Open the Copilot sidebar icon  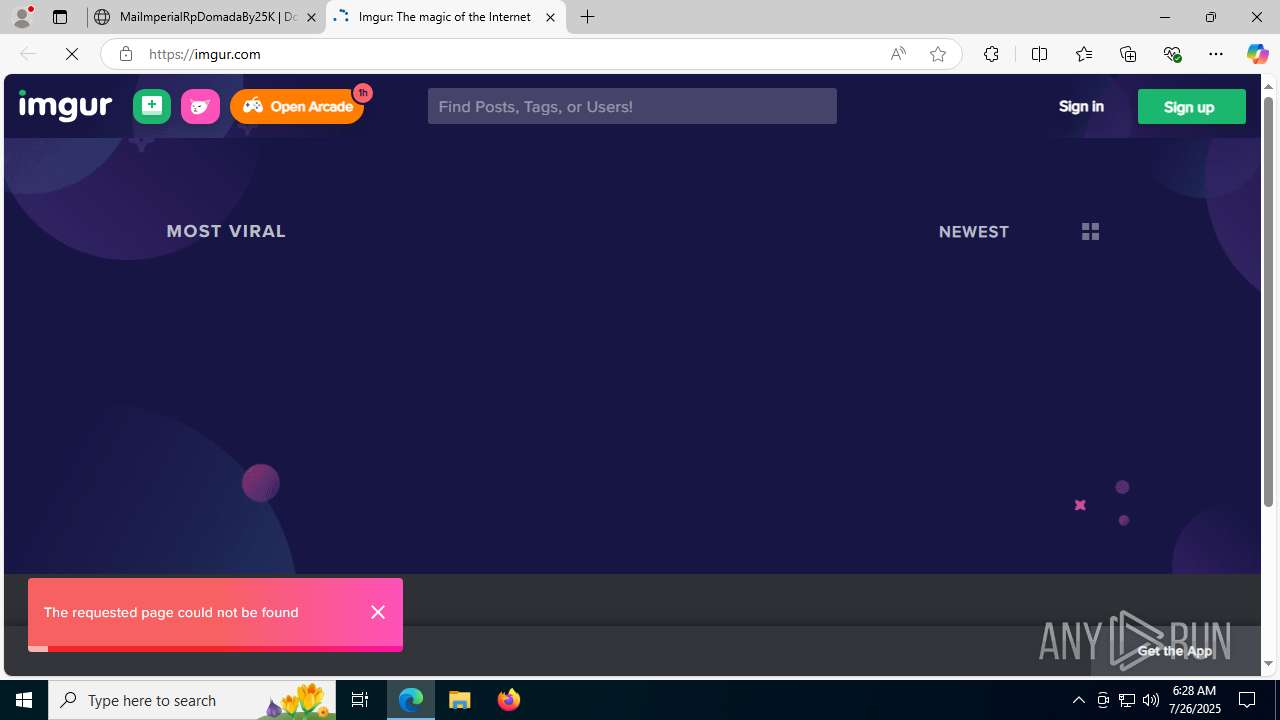1257,54
